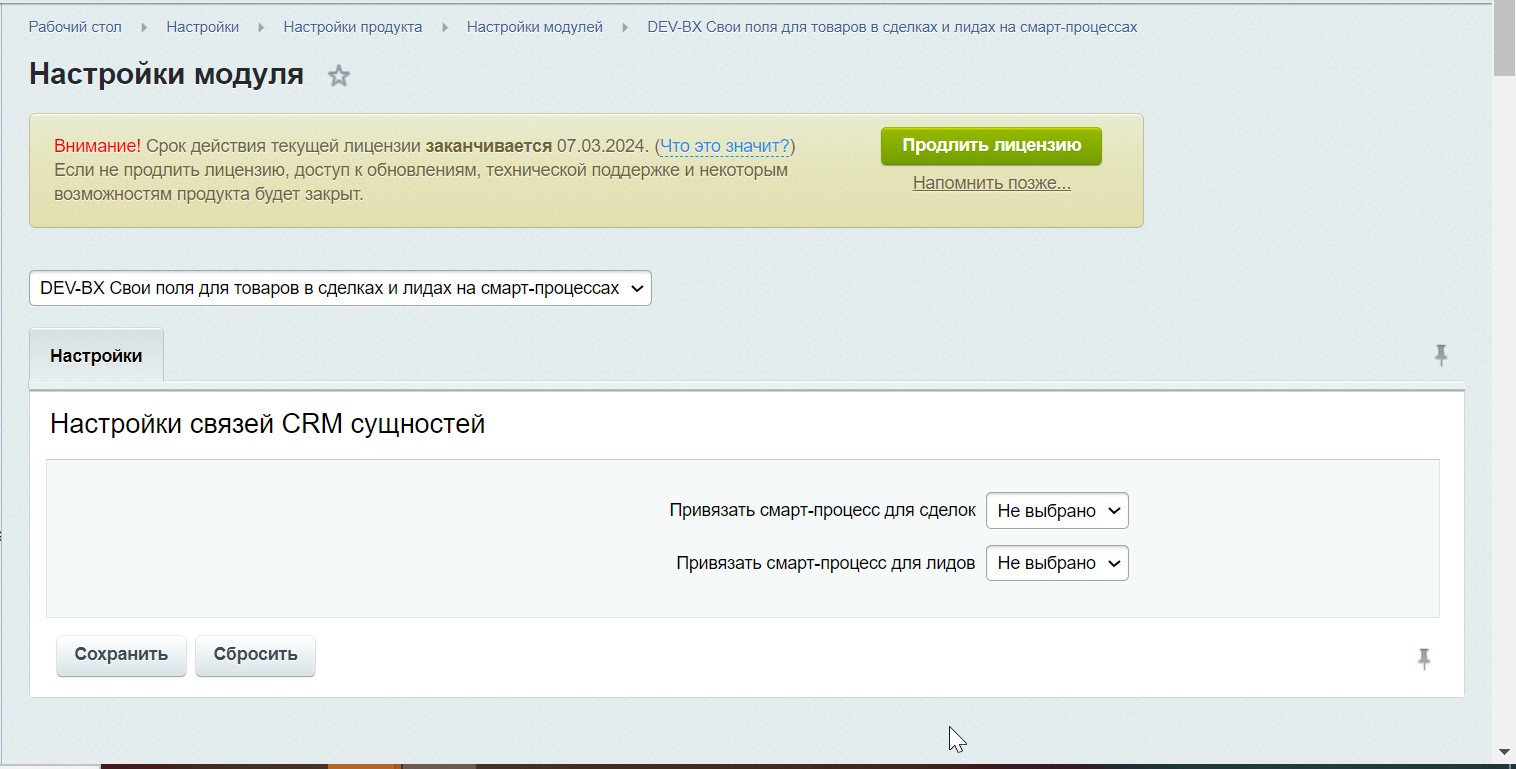Click breadcrumb arrow after Рабочий стол
The image size is (1516, 769).
(x=144, y=27)
